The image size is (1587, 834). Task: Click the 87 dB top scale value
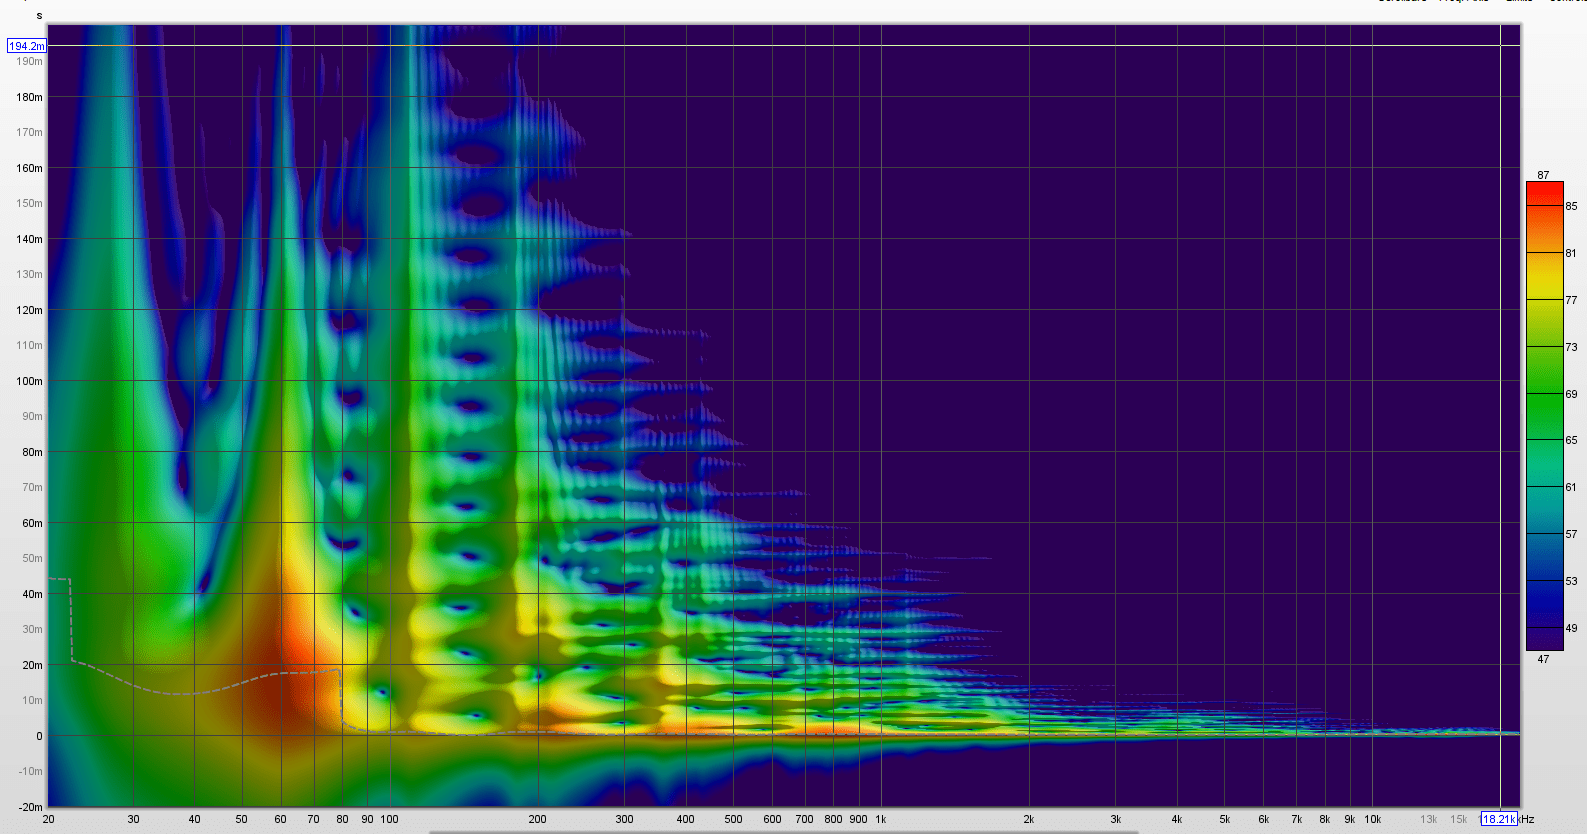(x=1543, y=175)
